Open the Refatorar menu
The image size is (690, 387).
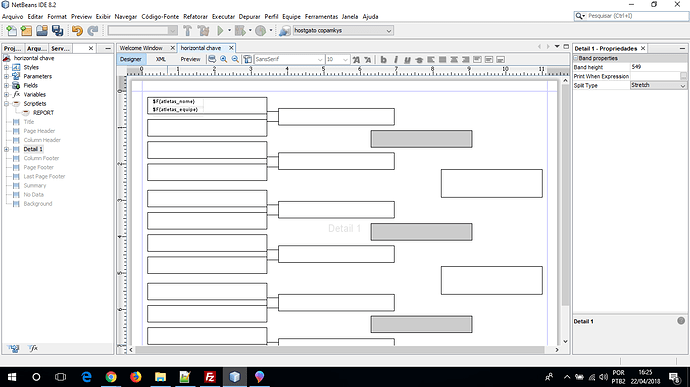pos(195,17)
